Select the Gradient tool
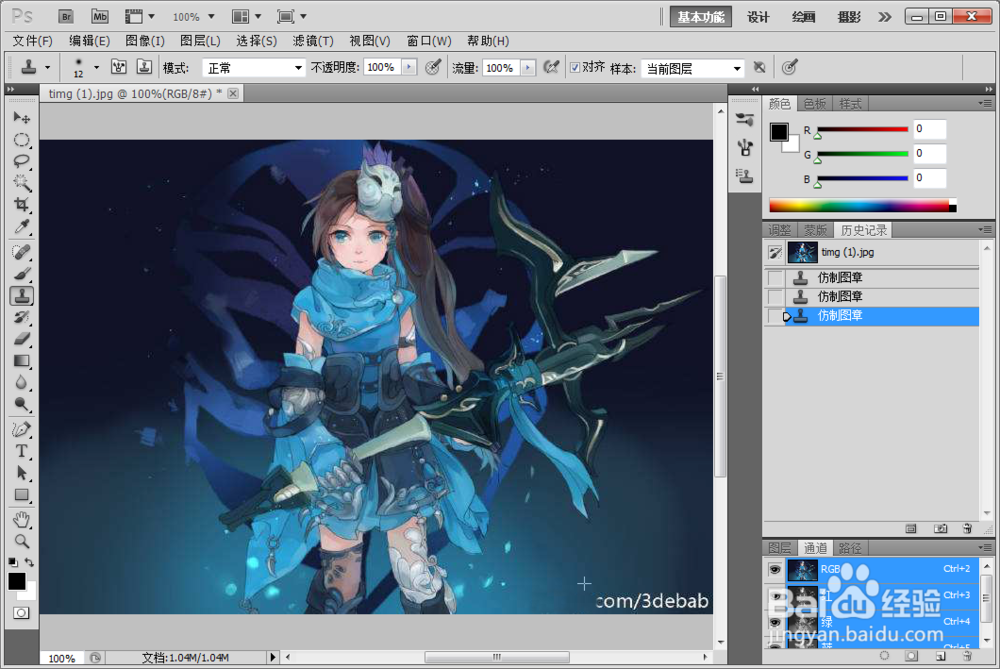The width and height of the screenshot is (1000, 669). point(22,360)
